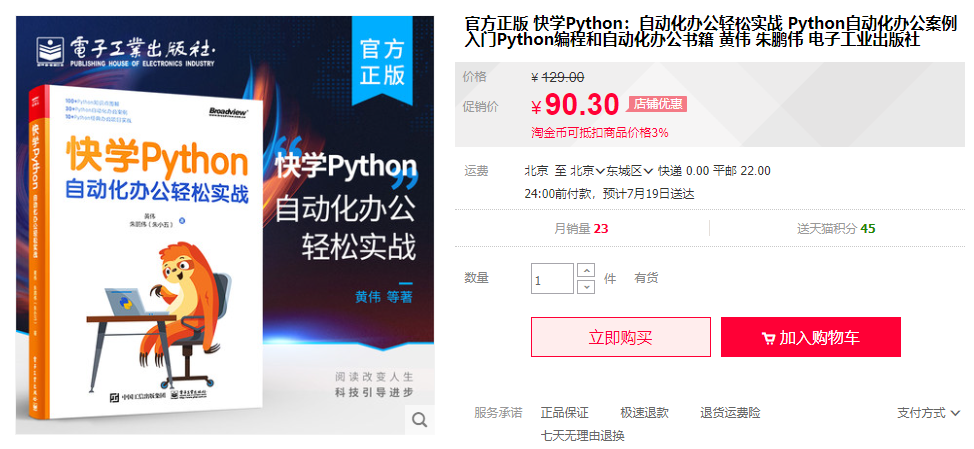Expand the 支付方式 payment methods

tap(929, 413)
